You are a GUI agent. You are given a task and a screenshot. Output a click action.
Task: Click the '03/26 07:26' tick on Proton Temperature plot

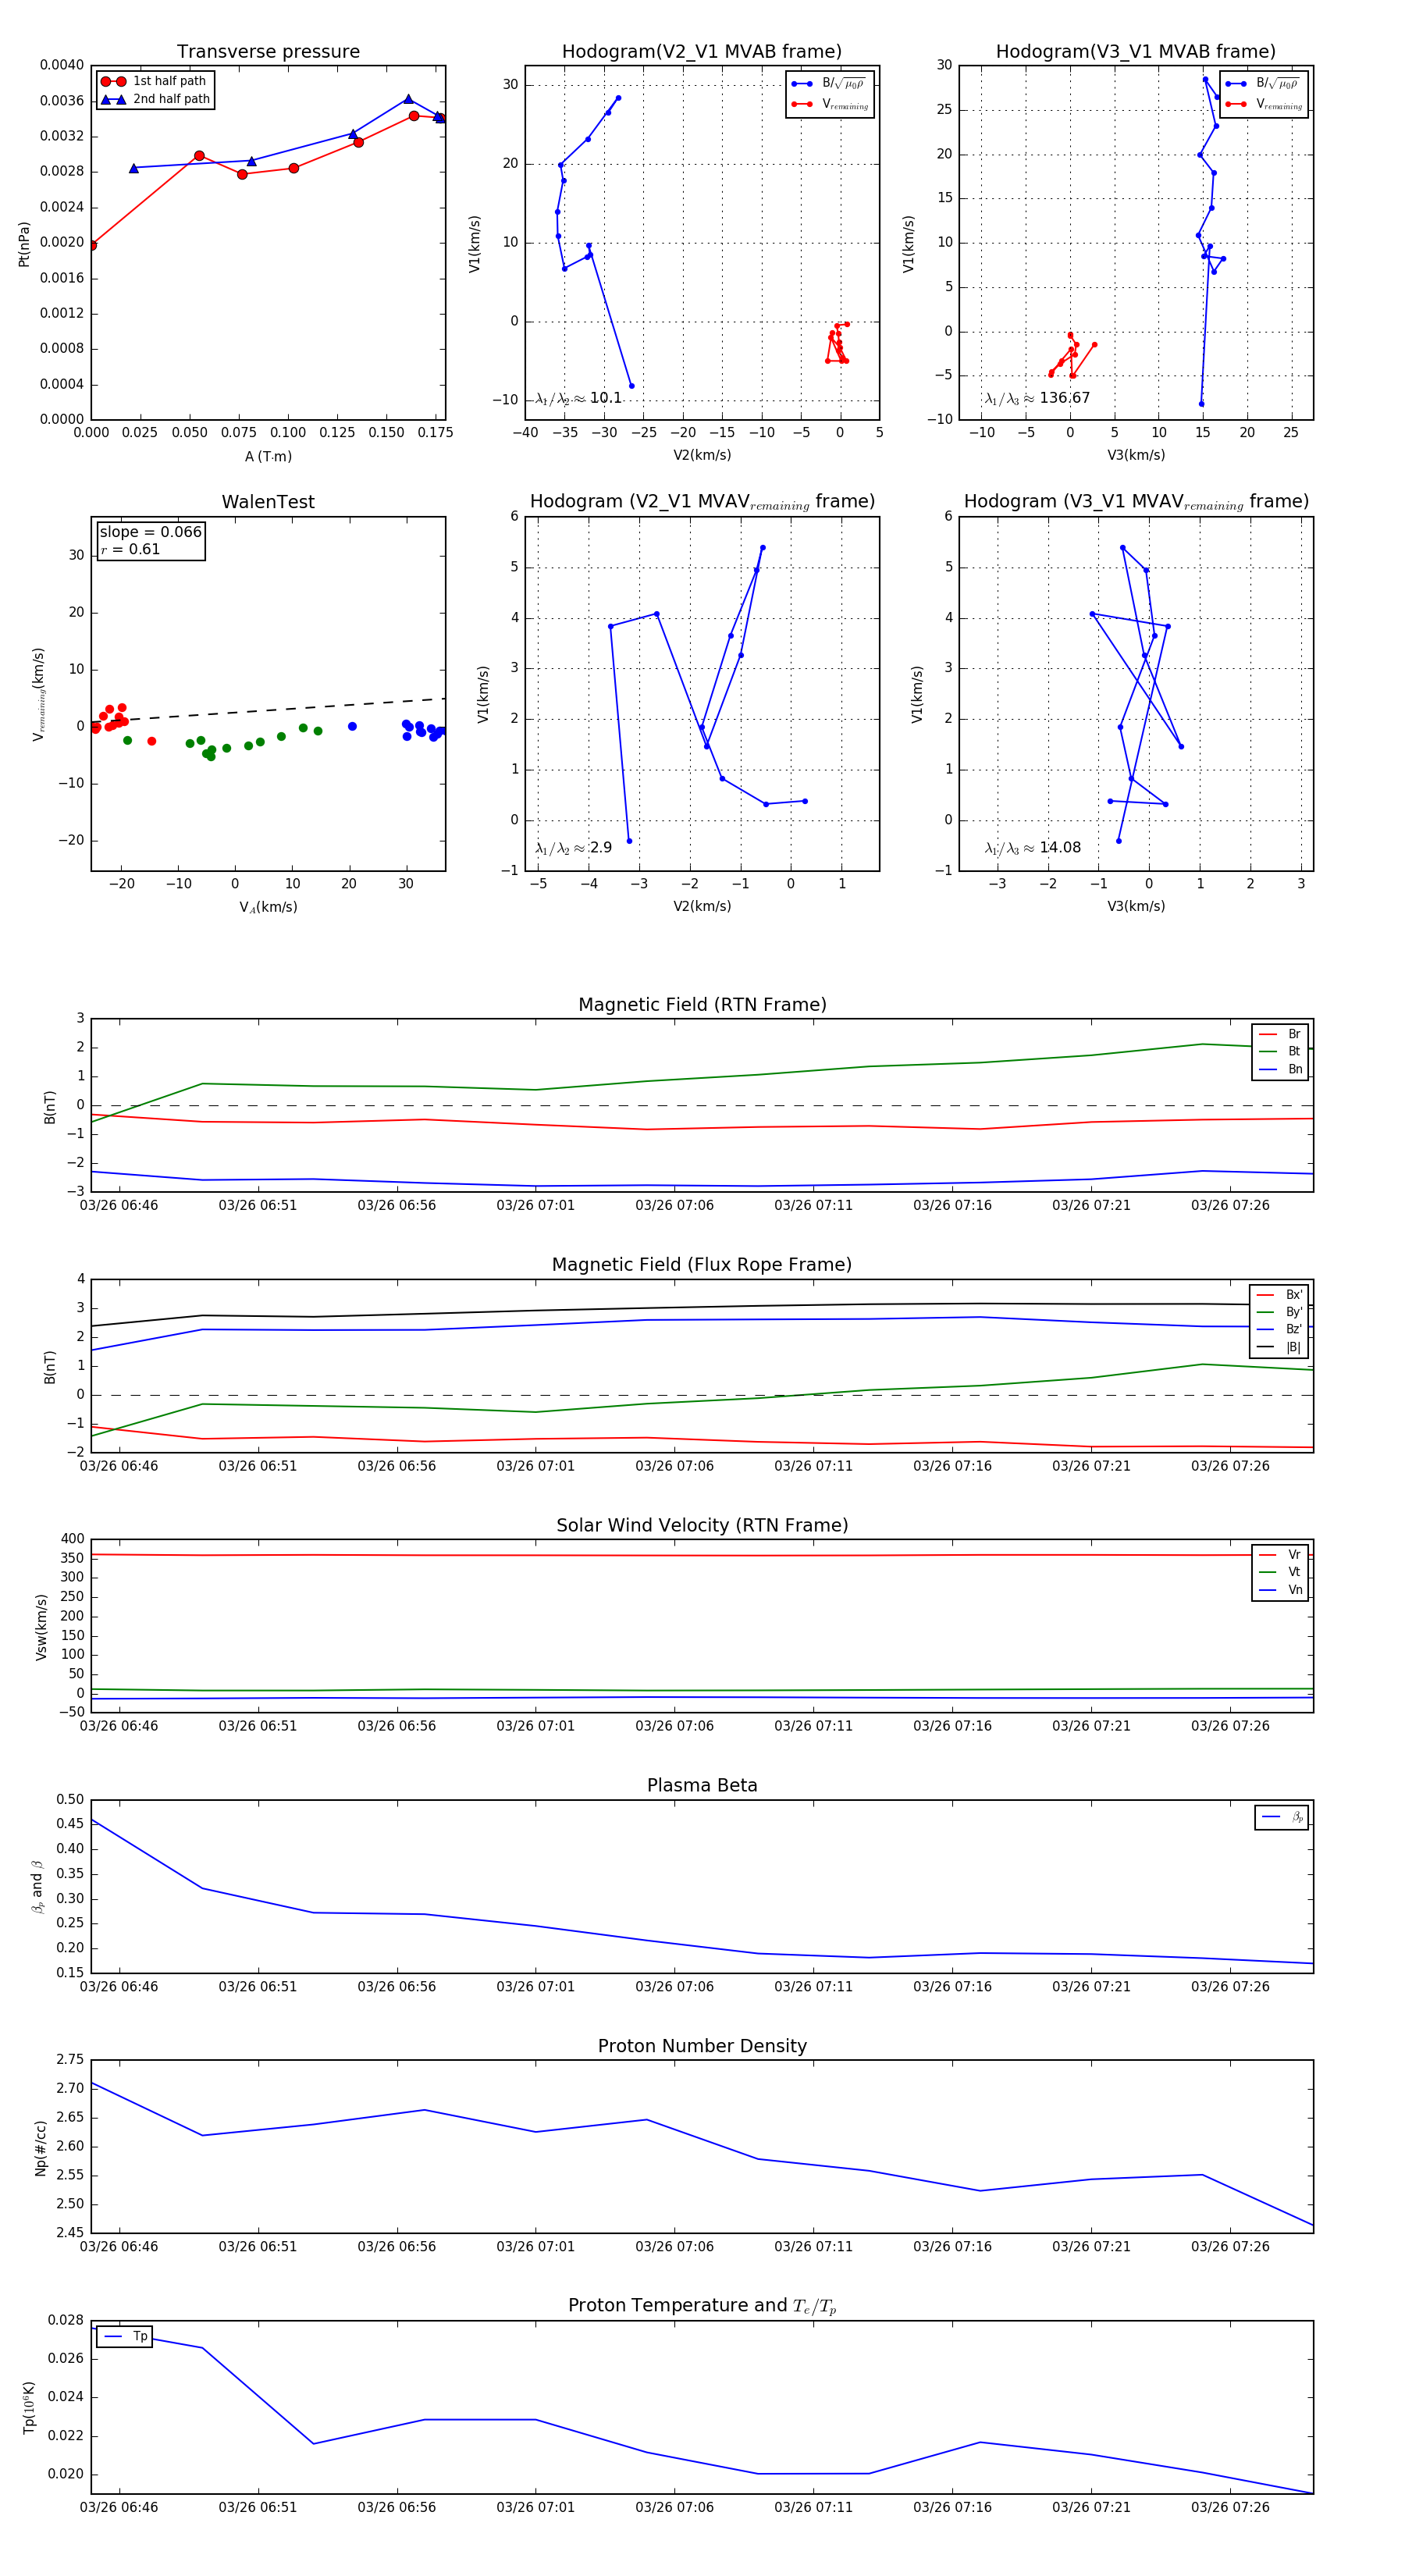point(1230,2507)
